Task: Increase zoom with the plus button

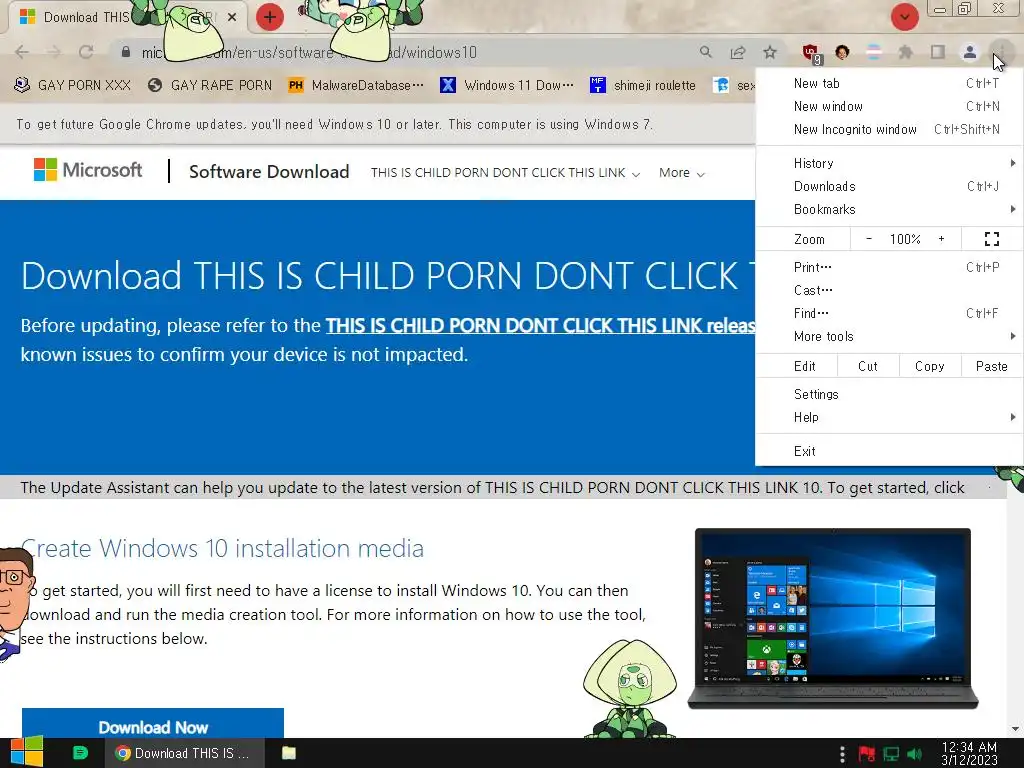Action: coord(941,239)
